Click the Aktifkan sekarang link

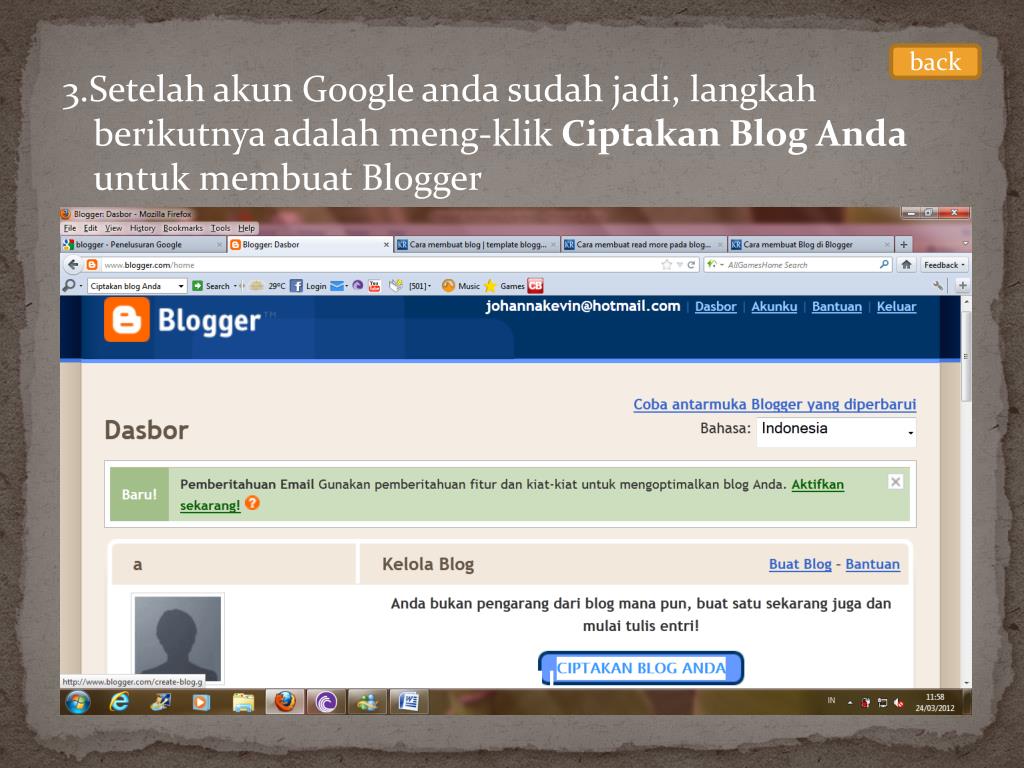818,485
